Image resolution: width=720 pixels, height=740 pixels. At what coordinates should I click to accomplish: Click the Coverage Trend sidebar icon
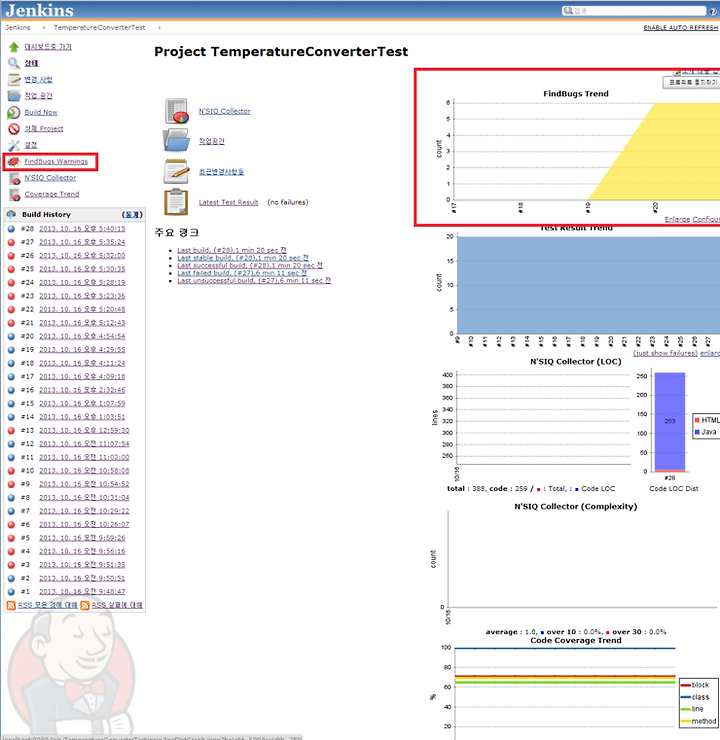pos(14,194)
